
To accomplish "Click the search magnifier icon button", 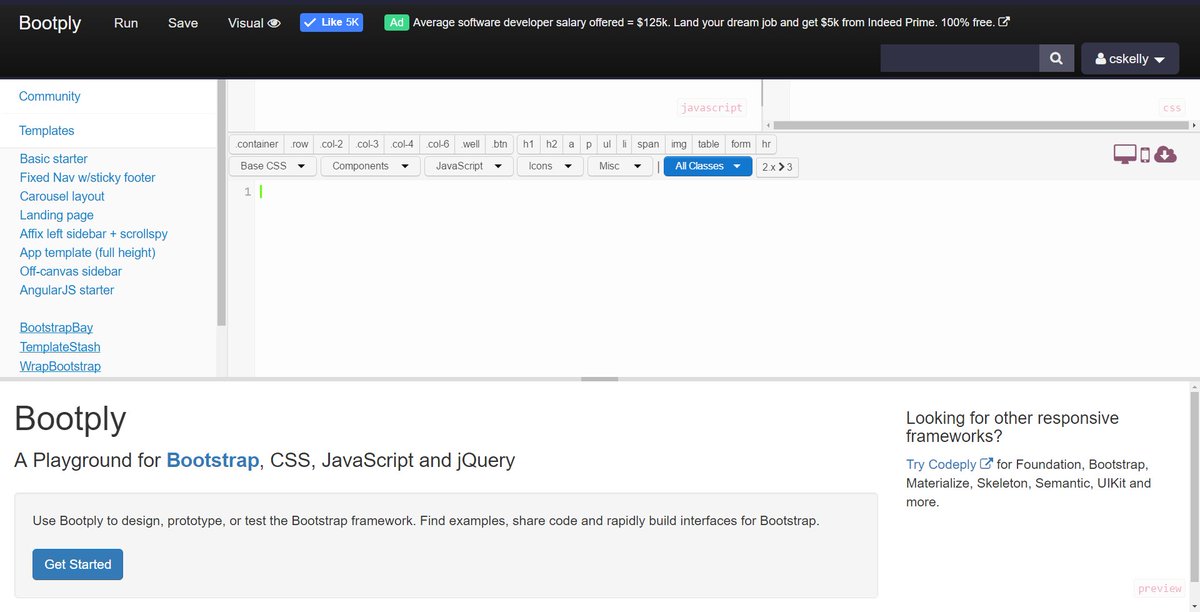I will tap(1056, 58).
